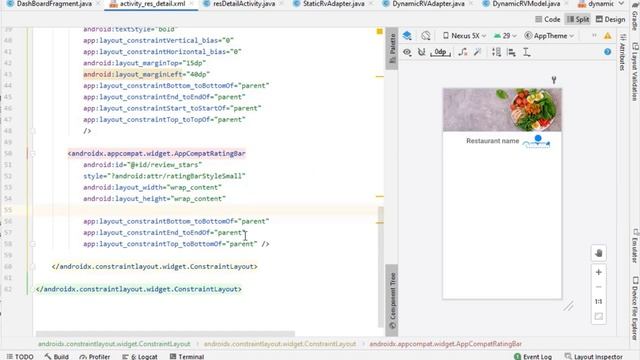Open the Profiler tool window
This screenshot has width=640, height=360.
click(x=95, y=356)
